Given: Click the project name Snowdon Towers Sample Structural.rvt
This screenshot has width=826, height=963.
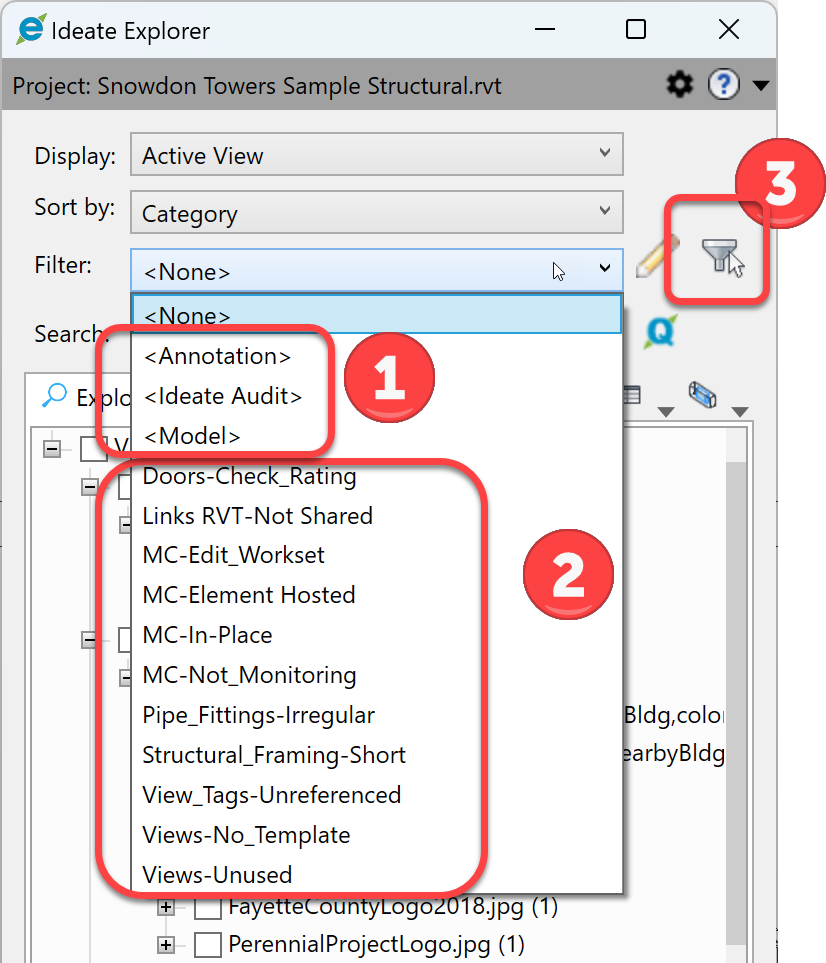Looking at the screenshot, I should pos(300,86).
